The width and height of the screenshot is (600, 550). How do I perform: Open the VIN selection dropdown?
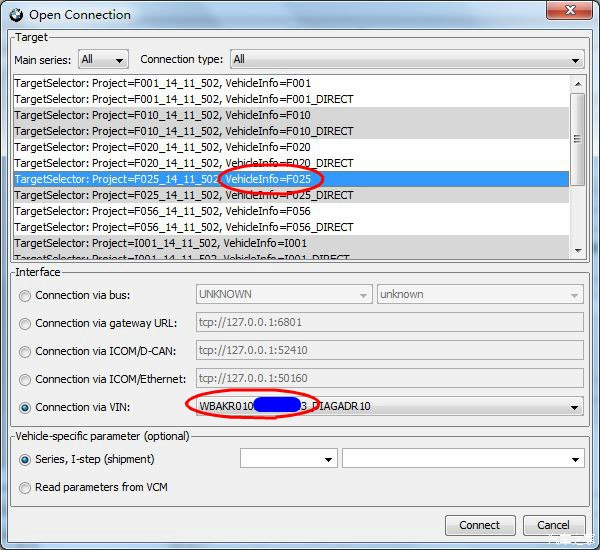point(574,407)
